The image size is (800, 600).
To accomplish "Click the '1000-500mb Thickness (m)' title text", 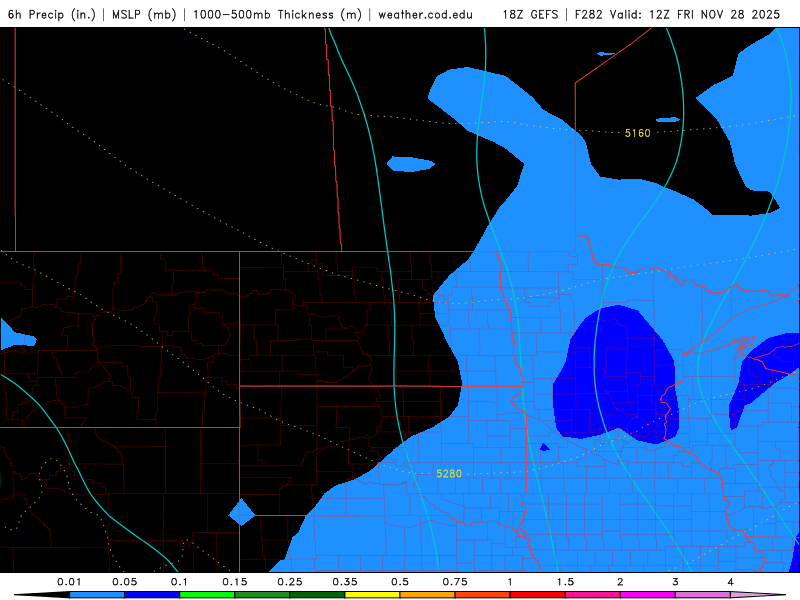I will click(x=277, y=14).
